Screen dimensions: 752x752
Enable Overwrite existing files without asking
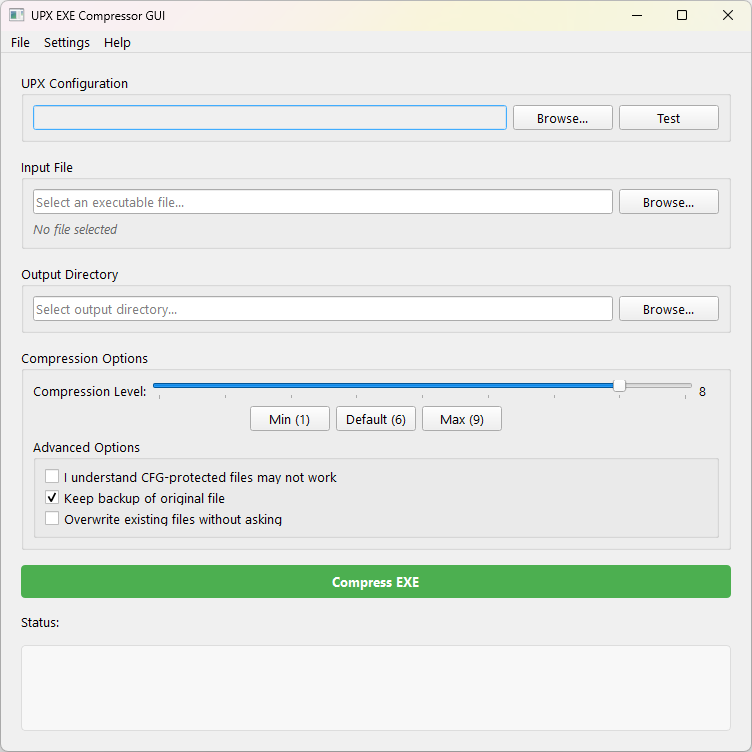(52, 519)
